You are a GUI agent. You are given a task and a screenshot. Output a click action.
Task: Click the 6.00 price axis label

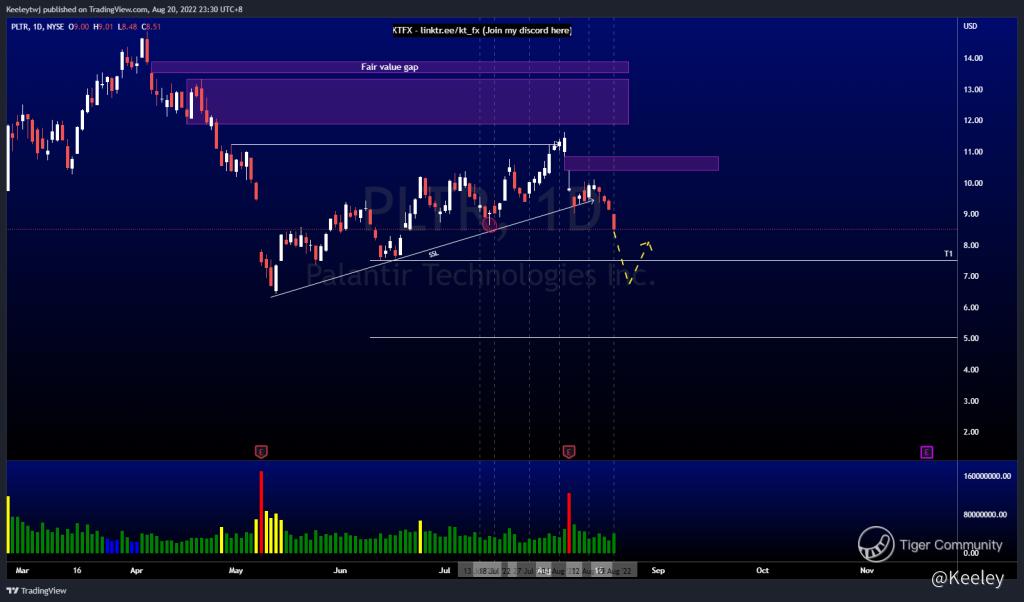click(x=972, y=308)
